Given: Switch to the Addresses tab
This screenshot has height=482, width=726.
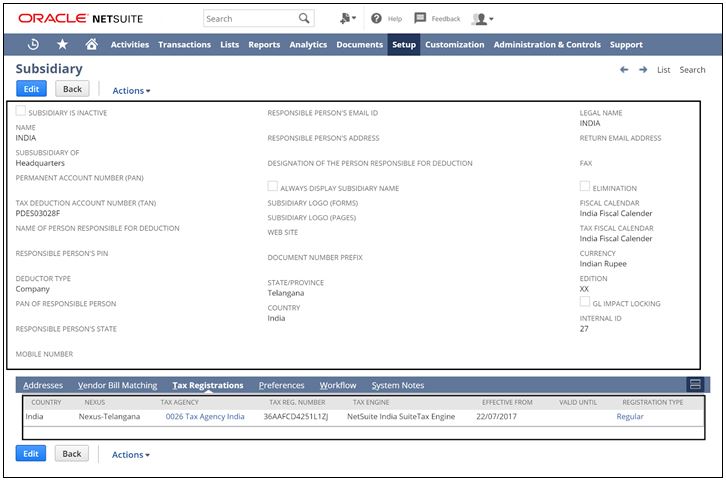Looking at the screenshot, I should [x=43, y=385].
